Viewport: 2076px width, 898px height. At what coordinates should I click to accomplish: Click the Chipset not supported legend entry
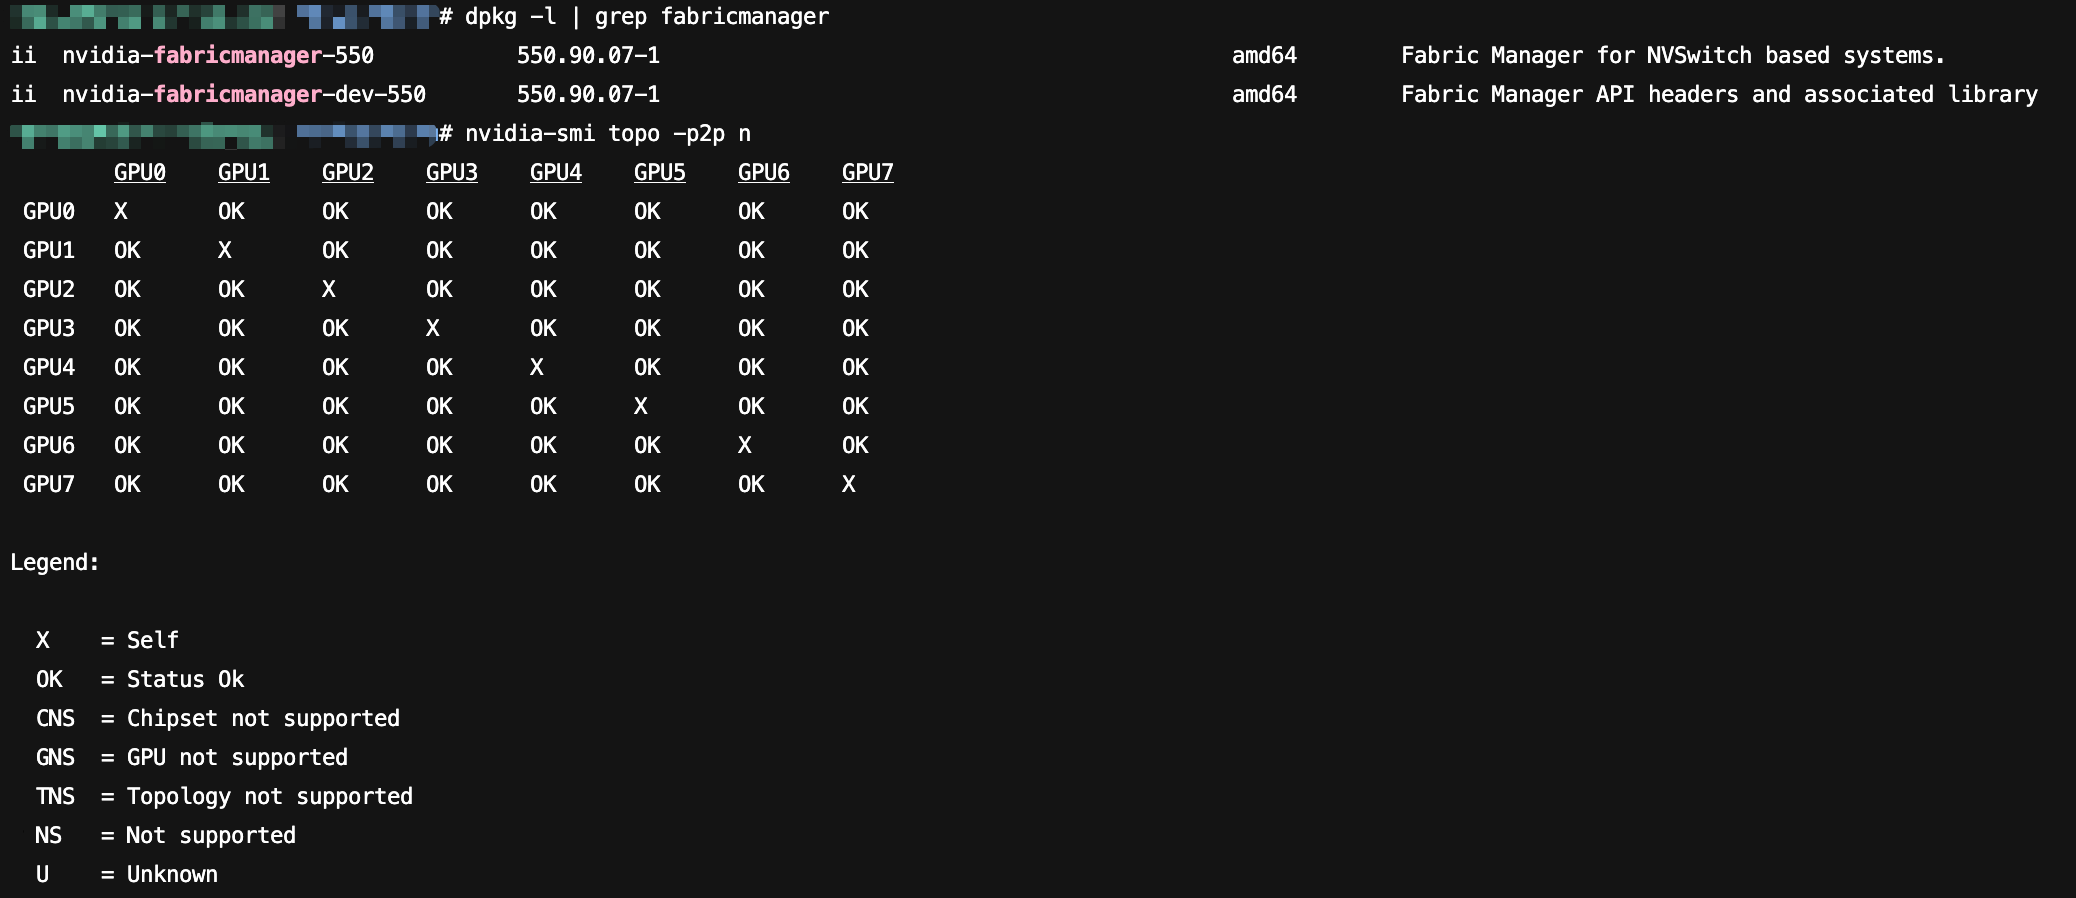pyautogui.click(x=263, y=719)
